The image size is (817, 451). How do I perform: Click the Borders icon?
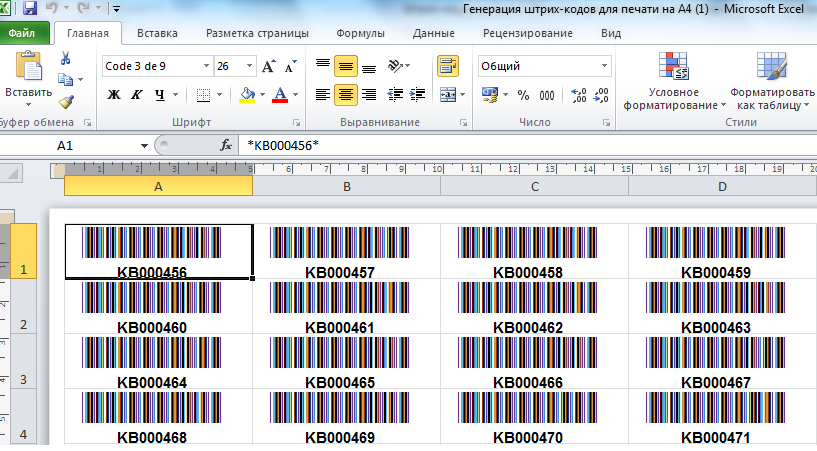[x=203, y=95]
